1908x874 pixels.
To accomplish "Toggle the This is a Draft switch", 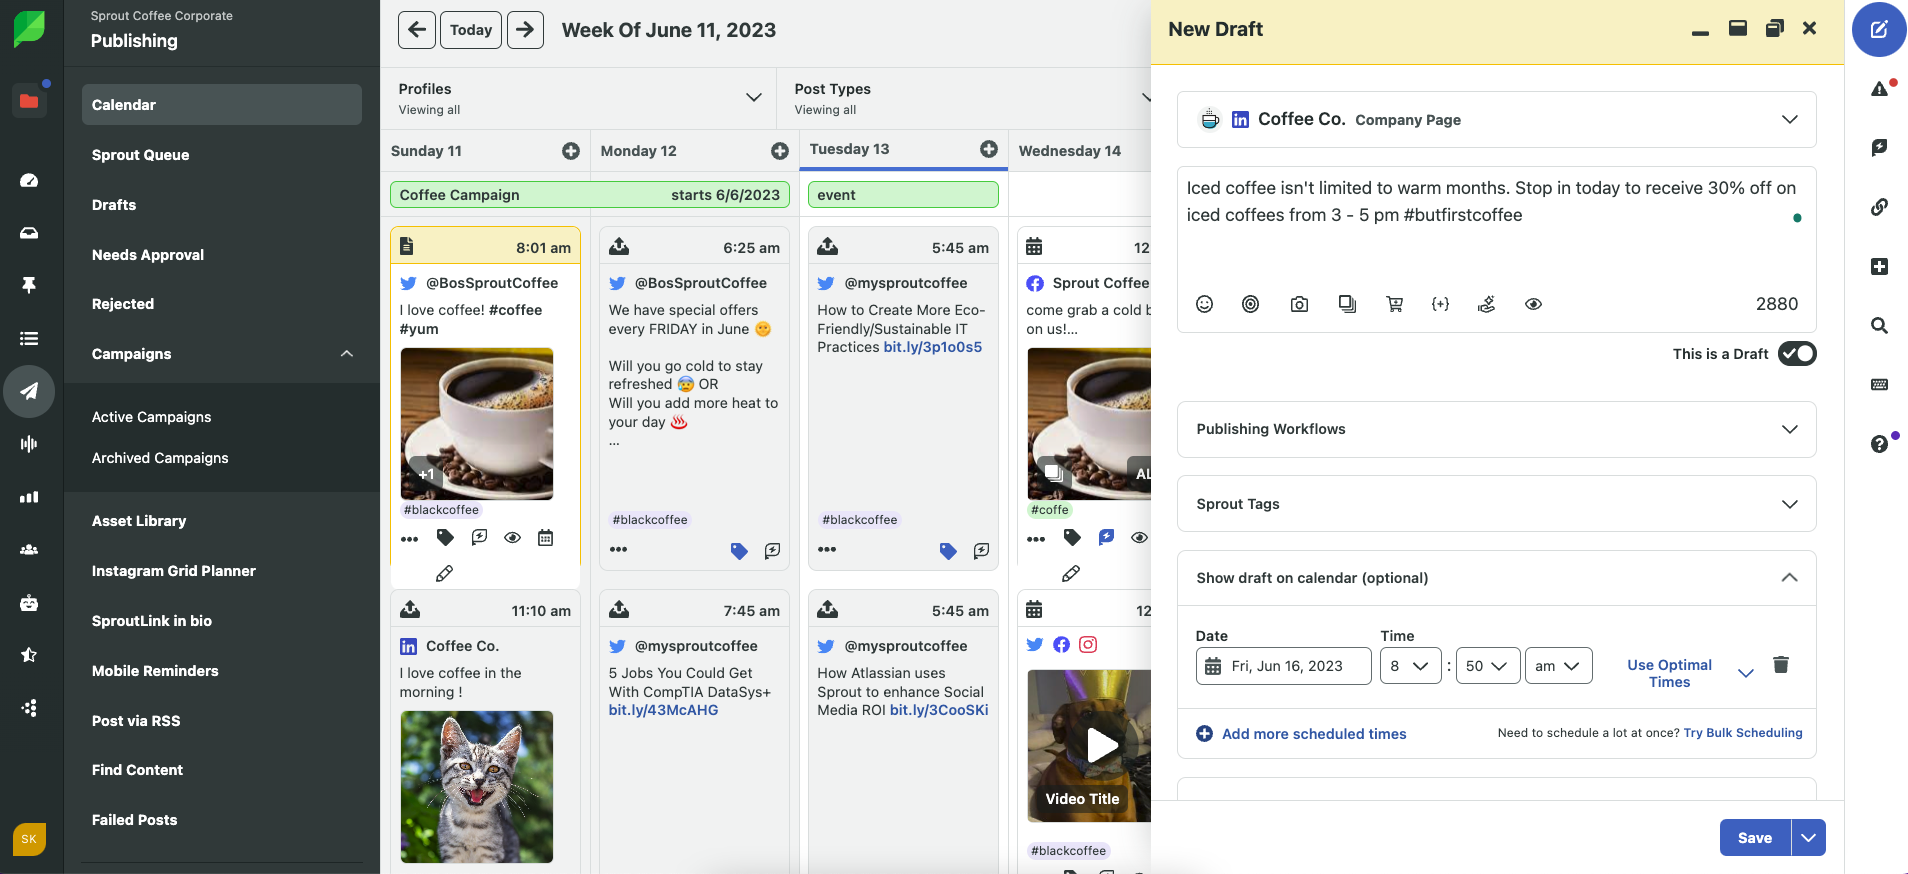I will (1796, 354).
